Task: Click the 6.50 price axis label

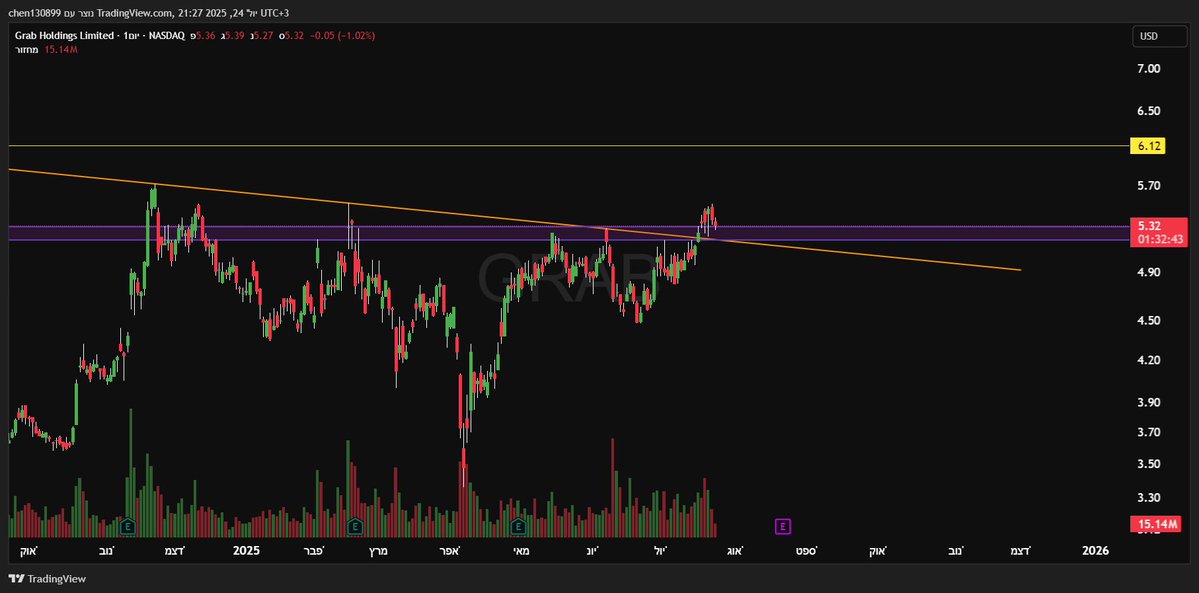Action: [x=1149, y=111]
